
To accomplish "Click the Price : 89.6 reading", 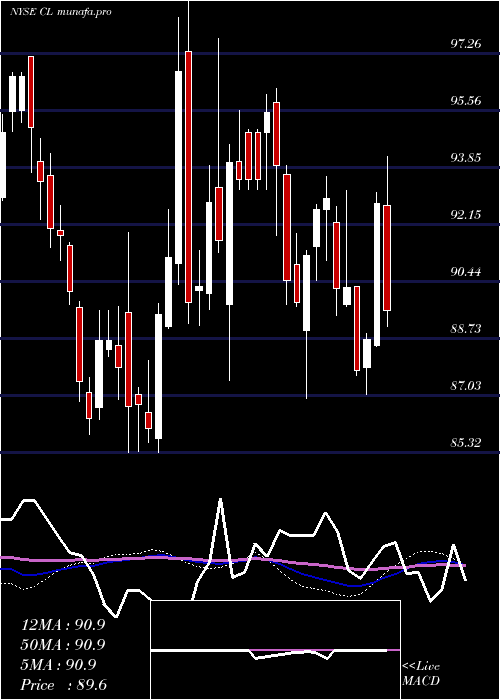I will [x=64, y=685].
